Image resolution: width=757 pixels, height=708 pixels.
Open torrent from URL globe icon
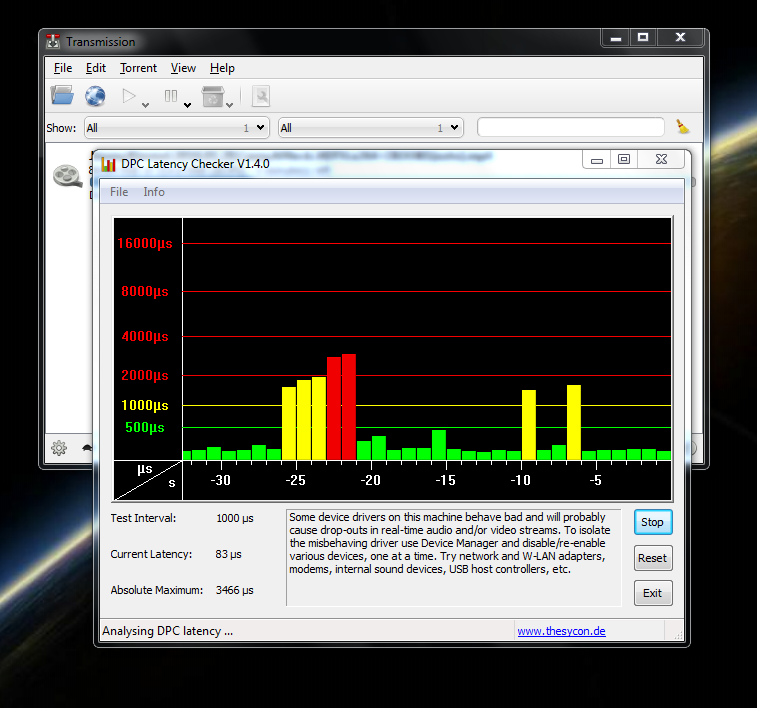point(95,96)
